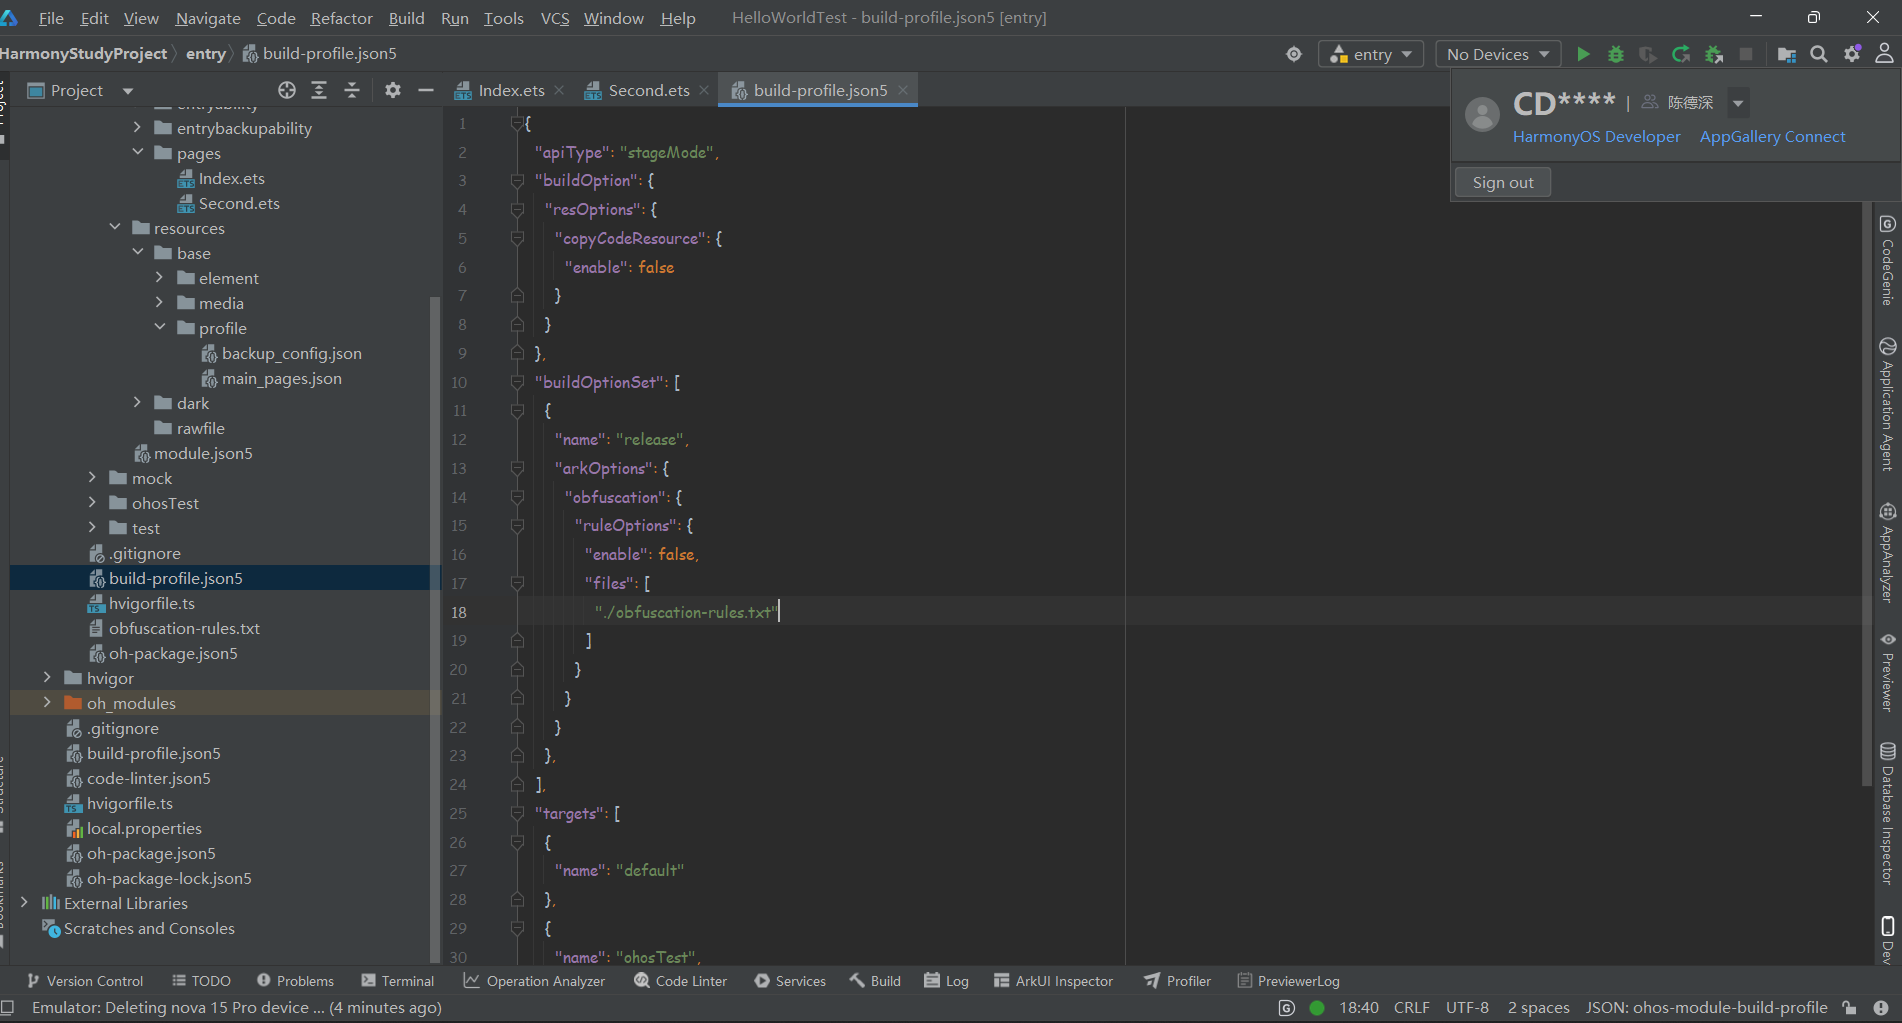Close the build-profile.json5 tab

903,90
